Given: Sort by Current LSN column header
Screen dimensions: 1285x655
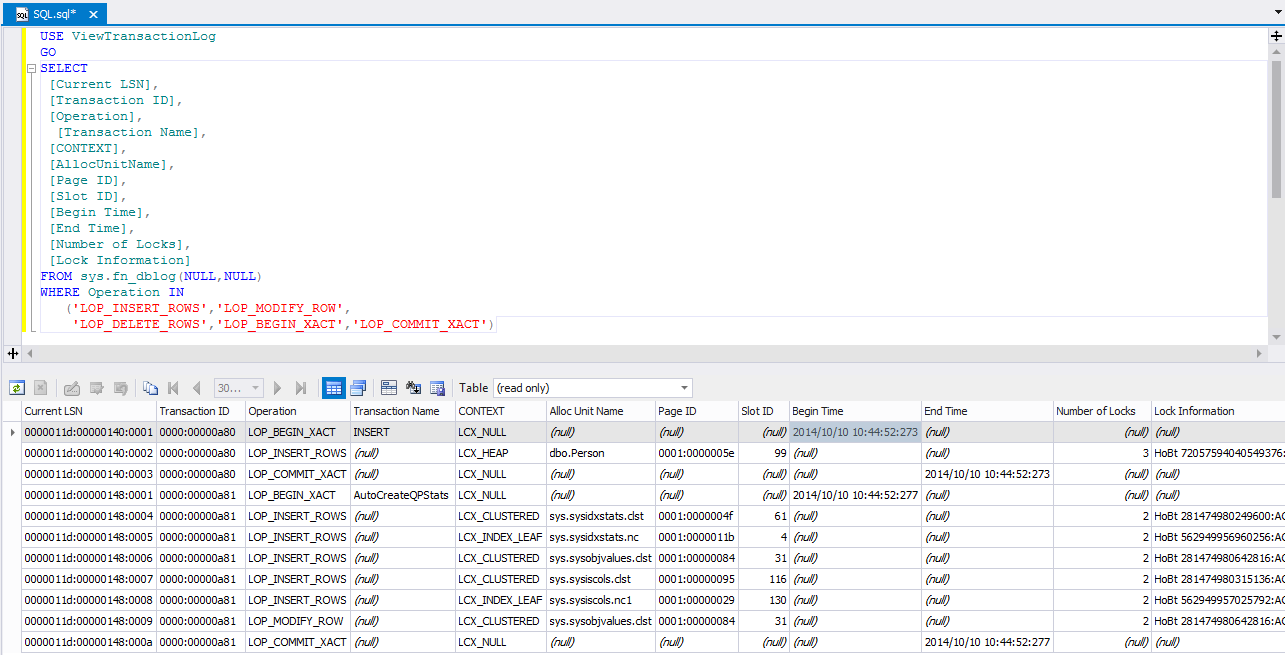Looking at the screenshot, I should tap(88, 411).
